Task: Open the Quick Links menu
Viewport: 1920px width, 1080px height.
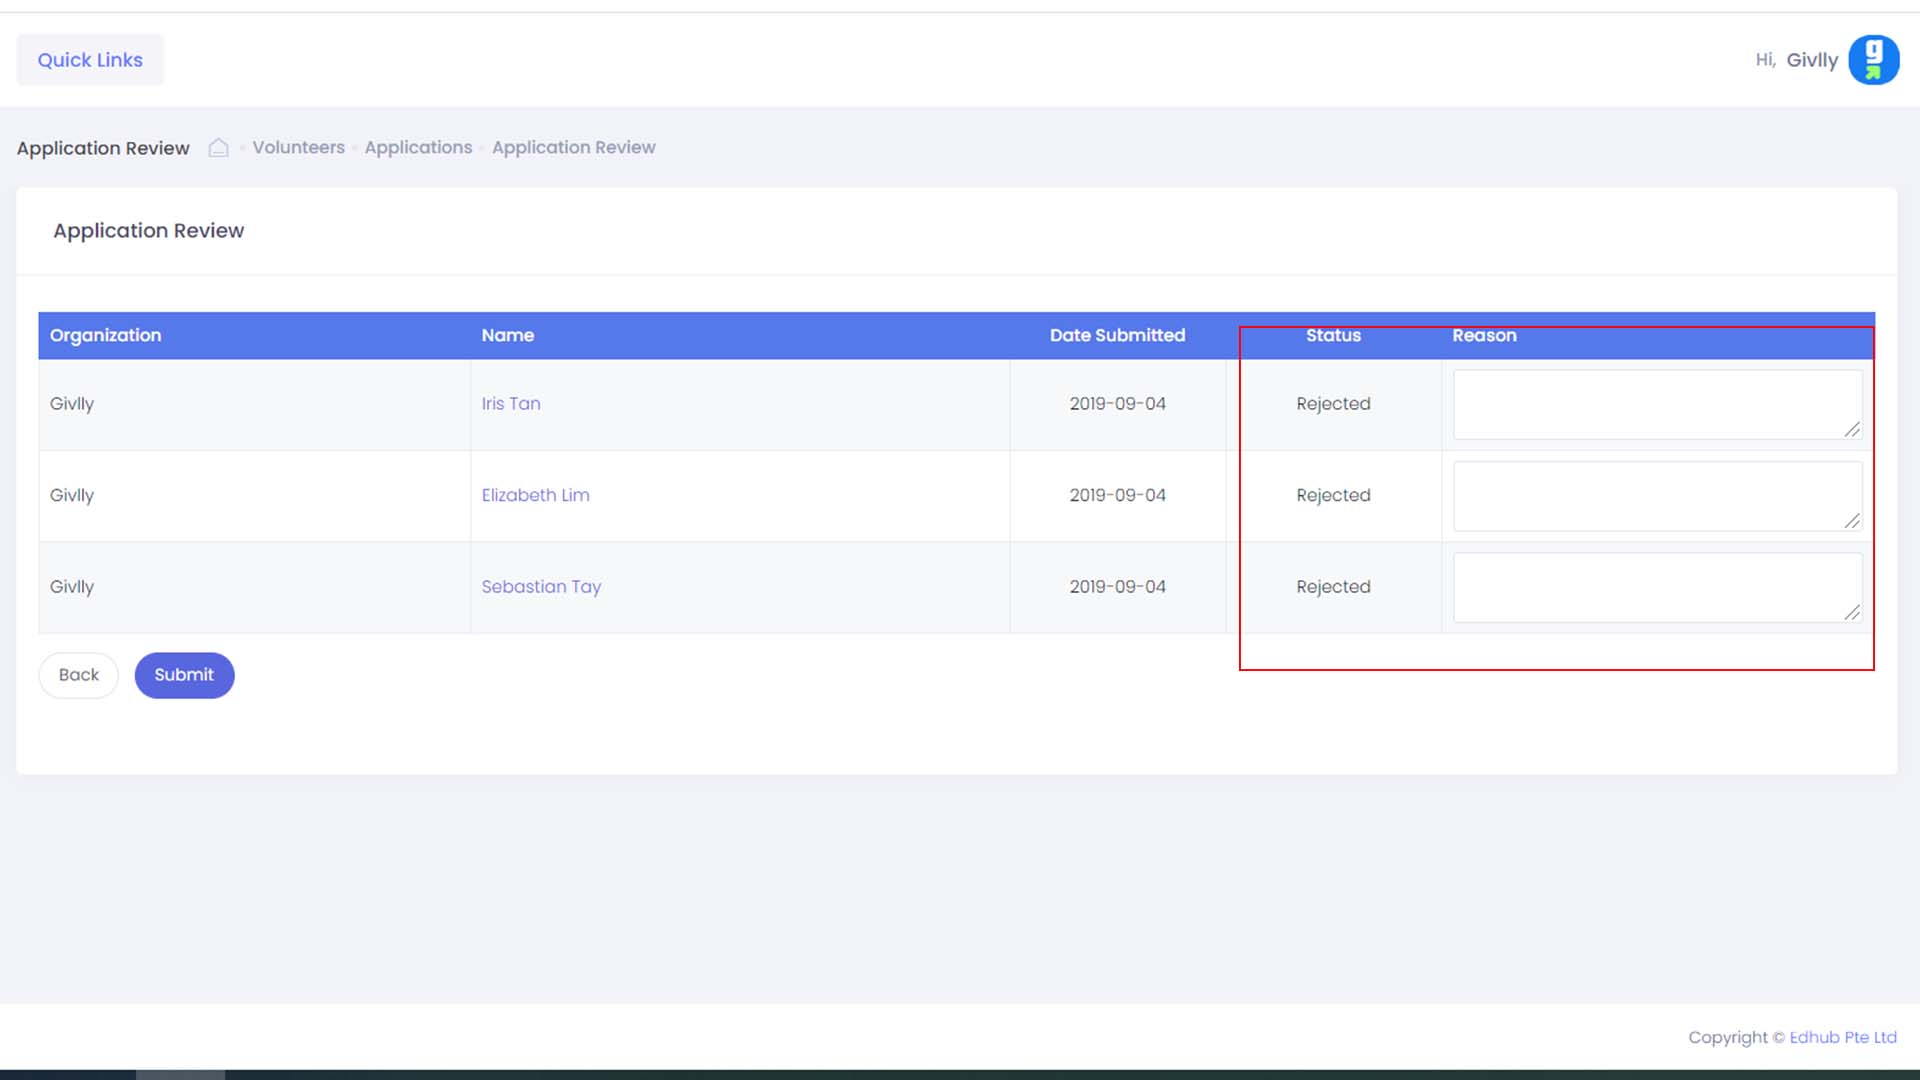Action: coord(90,60)
